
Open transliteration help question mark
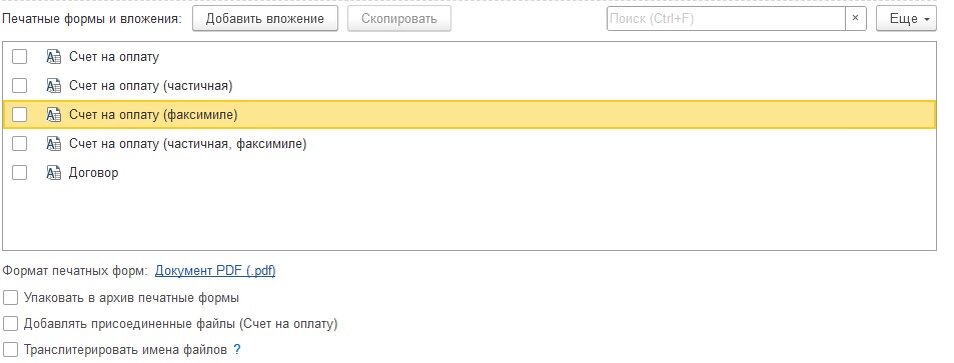(237, 350)
